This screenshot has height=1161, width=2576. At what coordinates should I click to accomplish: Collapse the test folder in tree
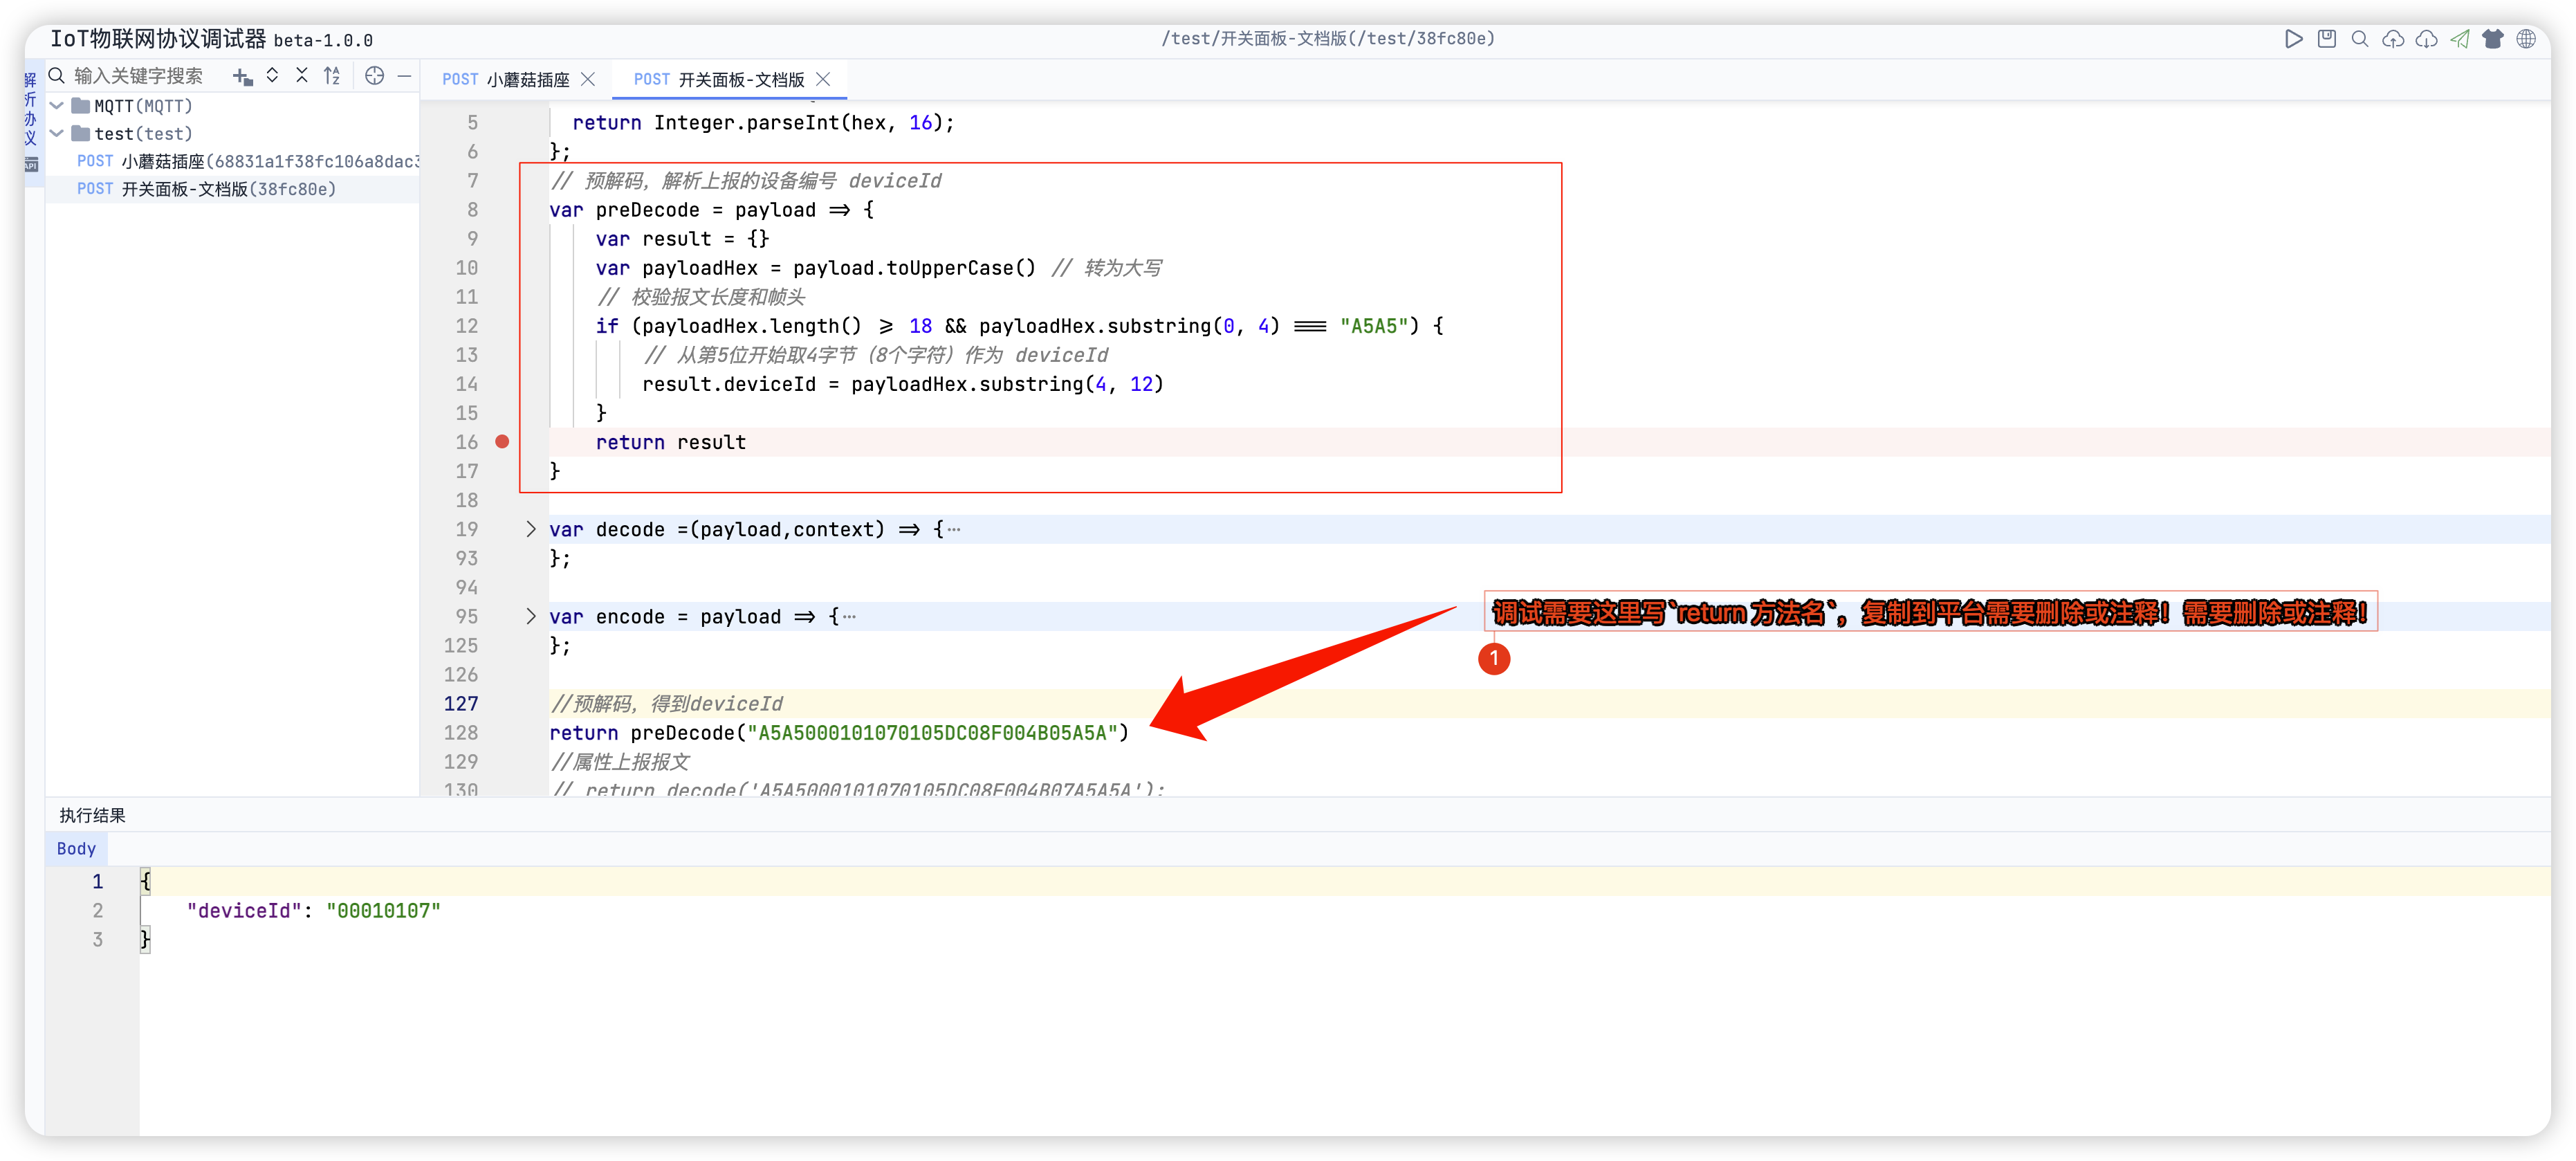(57, 133)
